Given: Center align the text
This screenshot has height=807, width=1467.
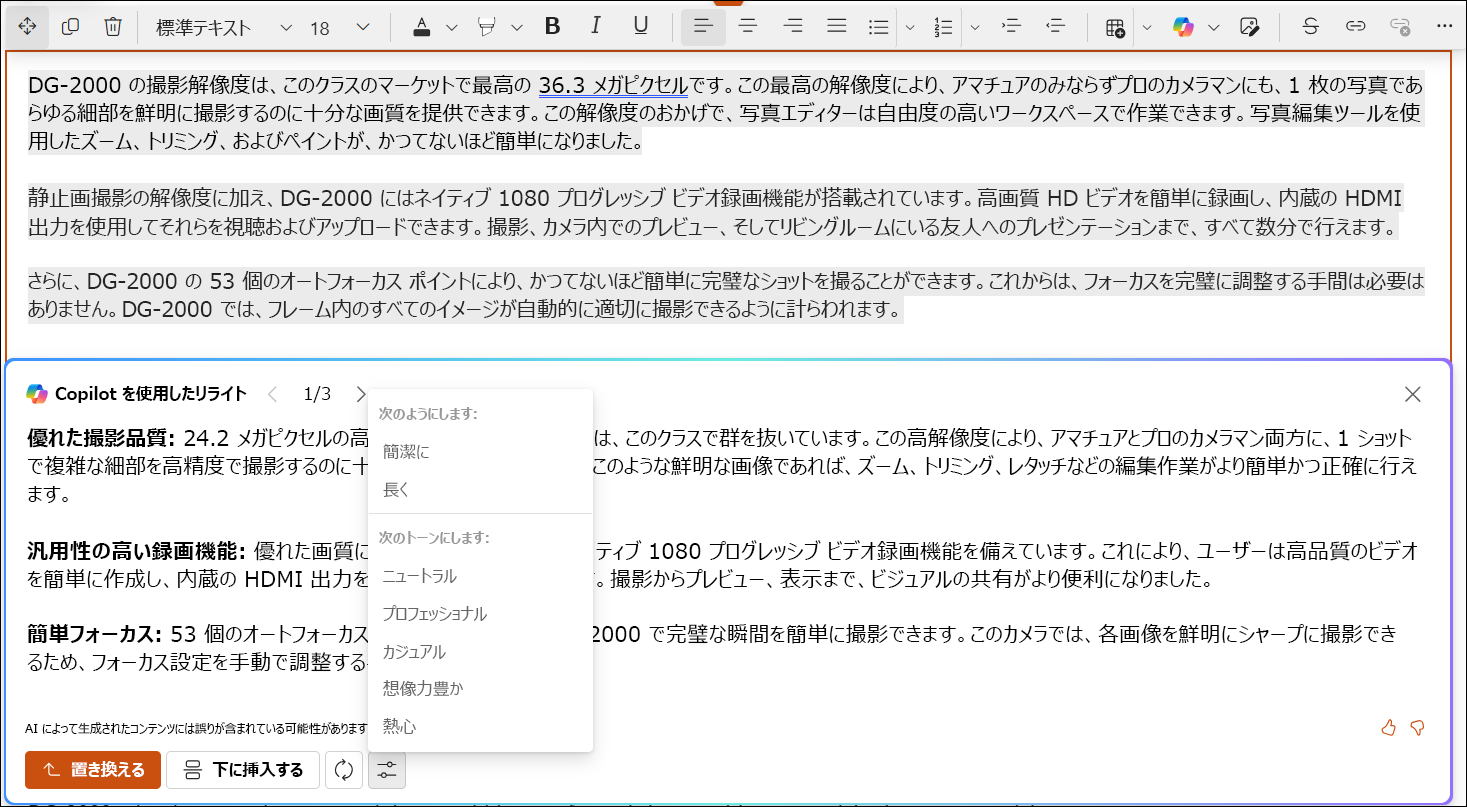Looking at the screenshot, I should click(x=748, y=27).
